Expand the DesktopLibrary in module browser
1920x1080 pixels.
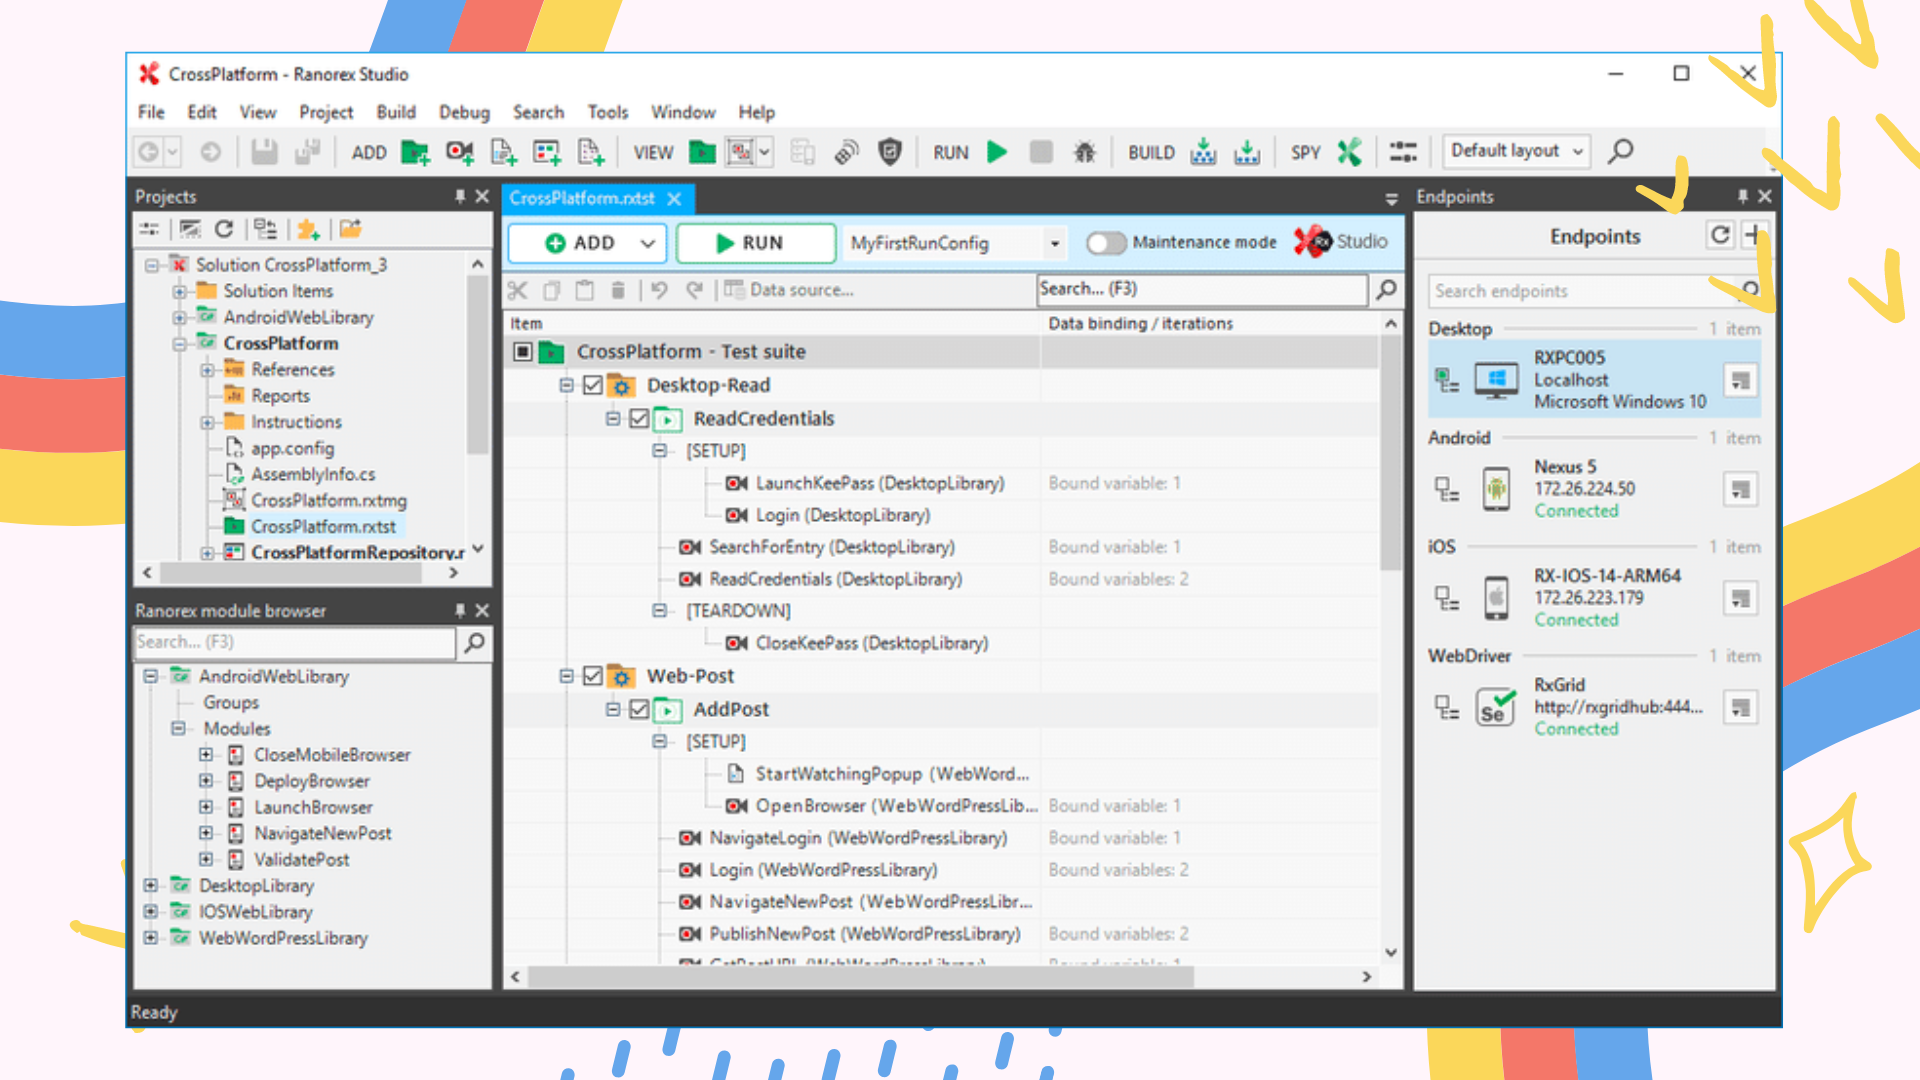[x=151, y=885]
